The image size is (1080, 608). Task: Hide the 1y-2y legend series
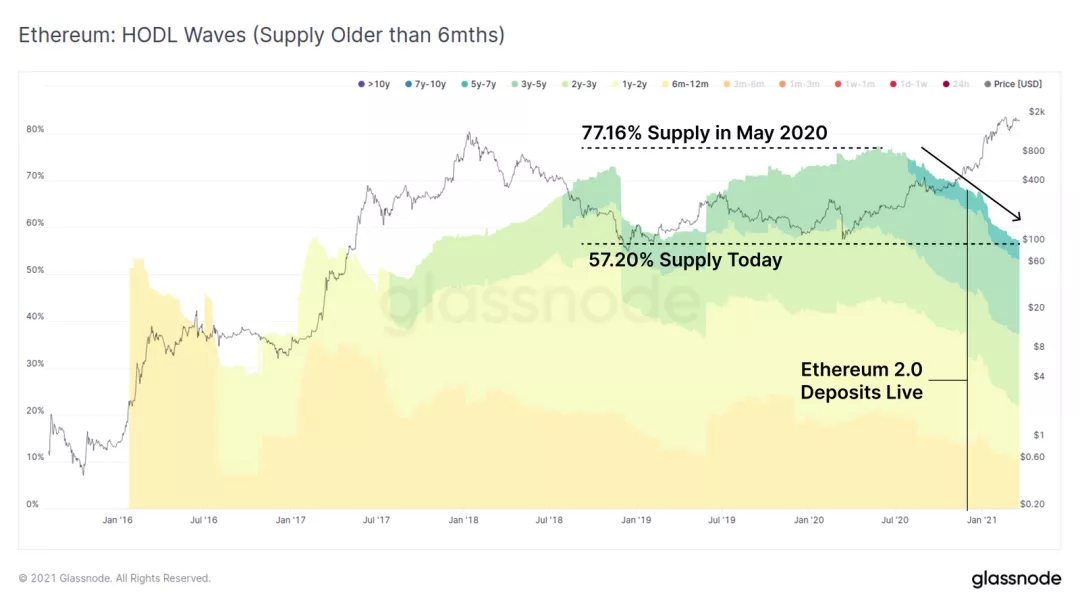click(630, 84)
